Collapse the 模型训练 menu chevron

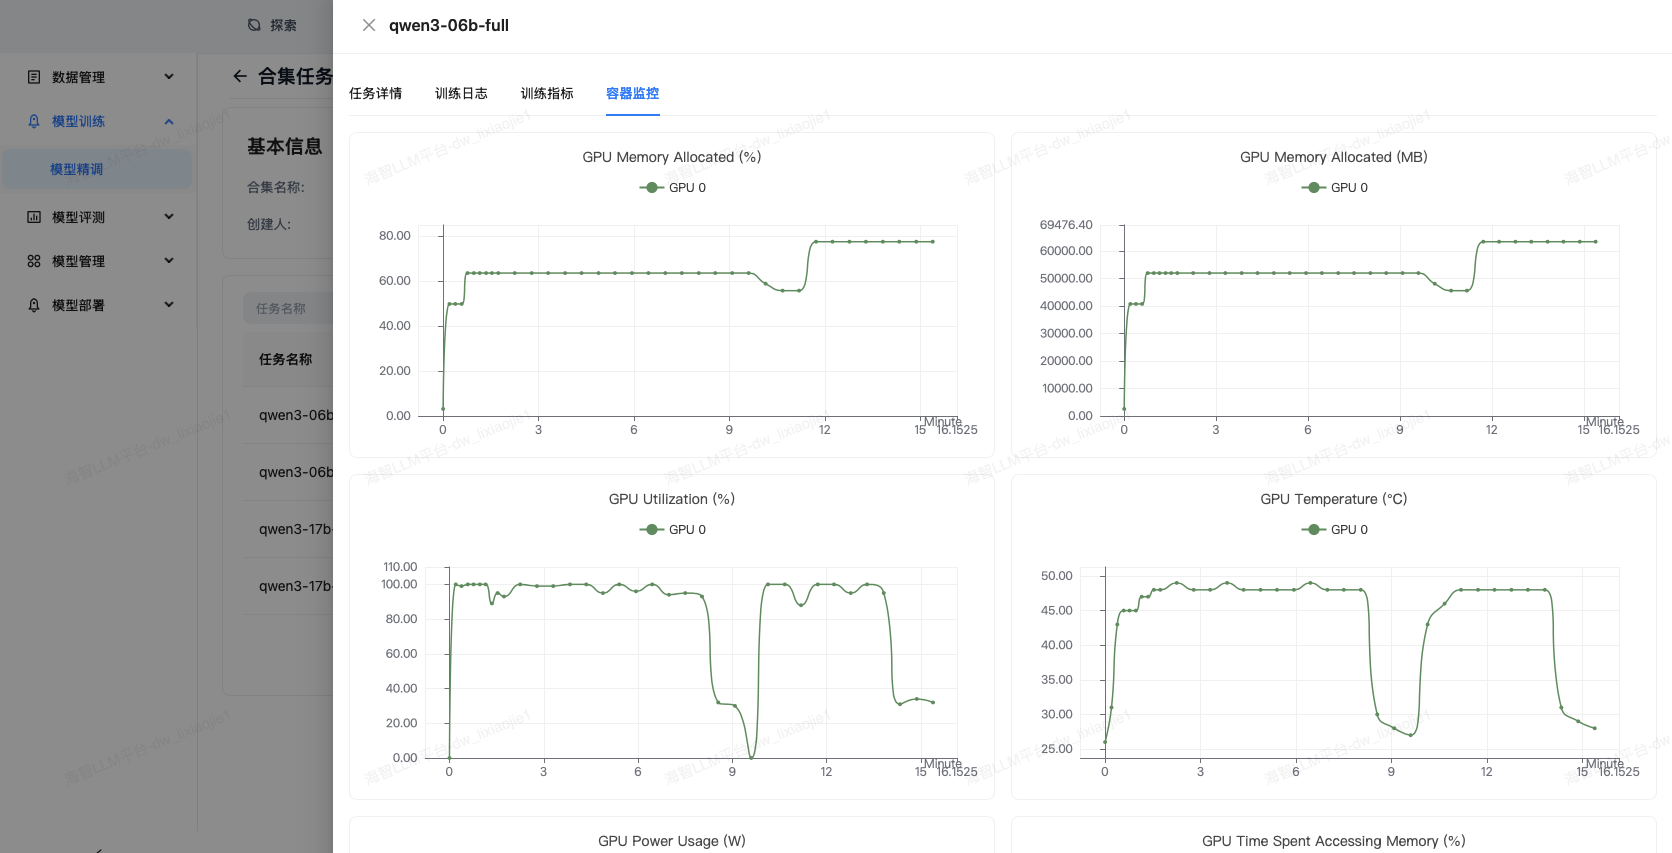(169, 121)
